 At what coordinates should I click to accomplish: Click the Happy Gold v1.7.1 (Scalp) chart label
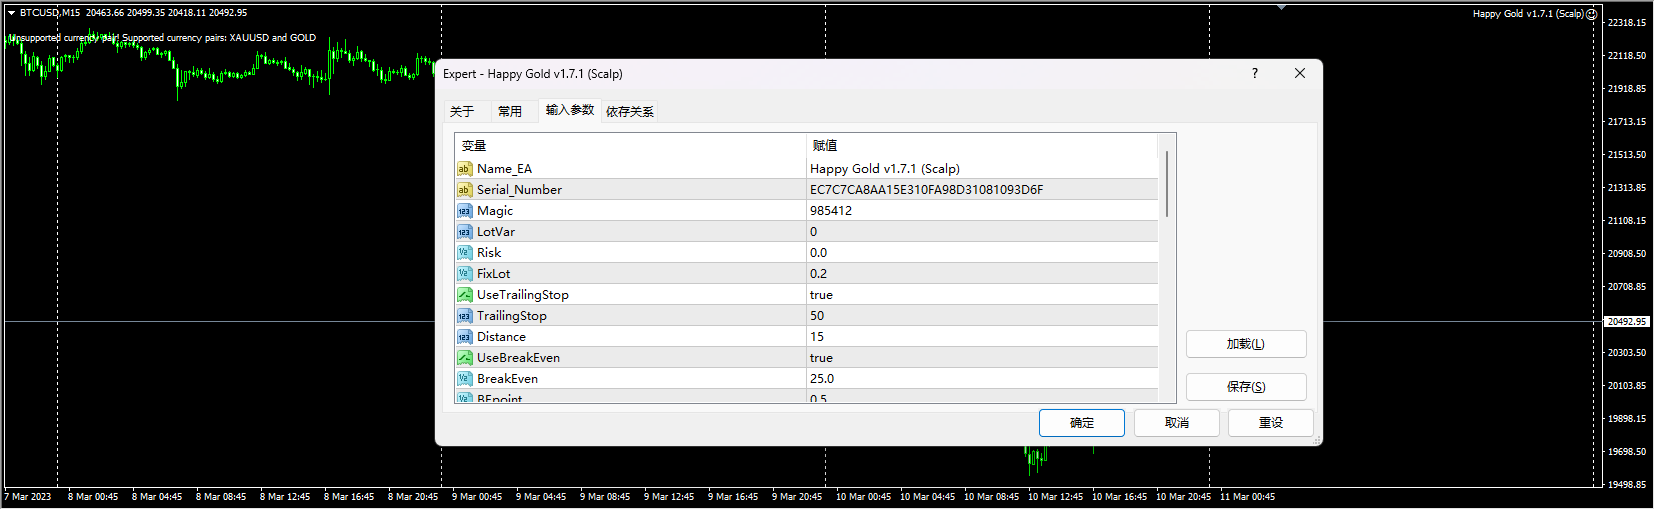tap(1528, 14)
